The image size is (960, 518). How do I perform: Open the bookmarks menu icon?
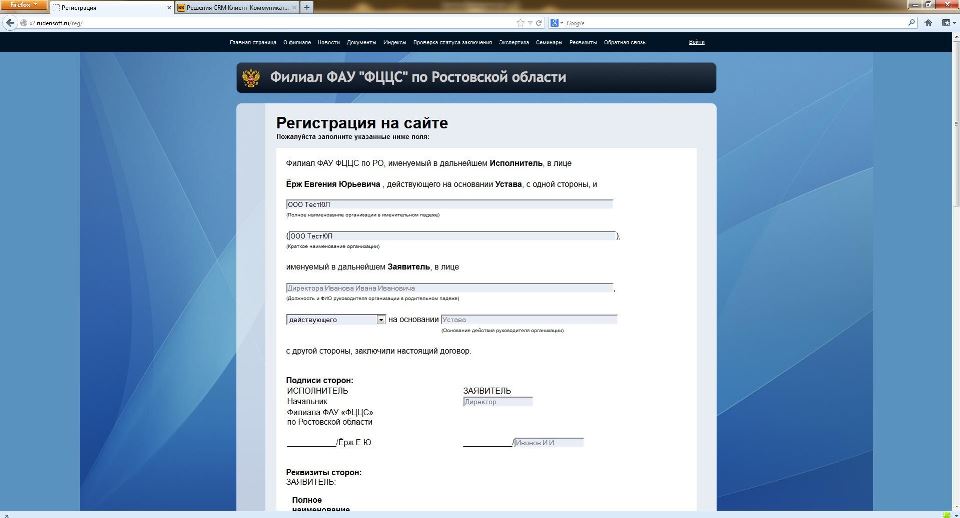(x=947, y=23)
